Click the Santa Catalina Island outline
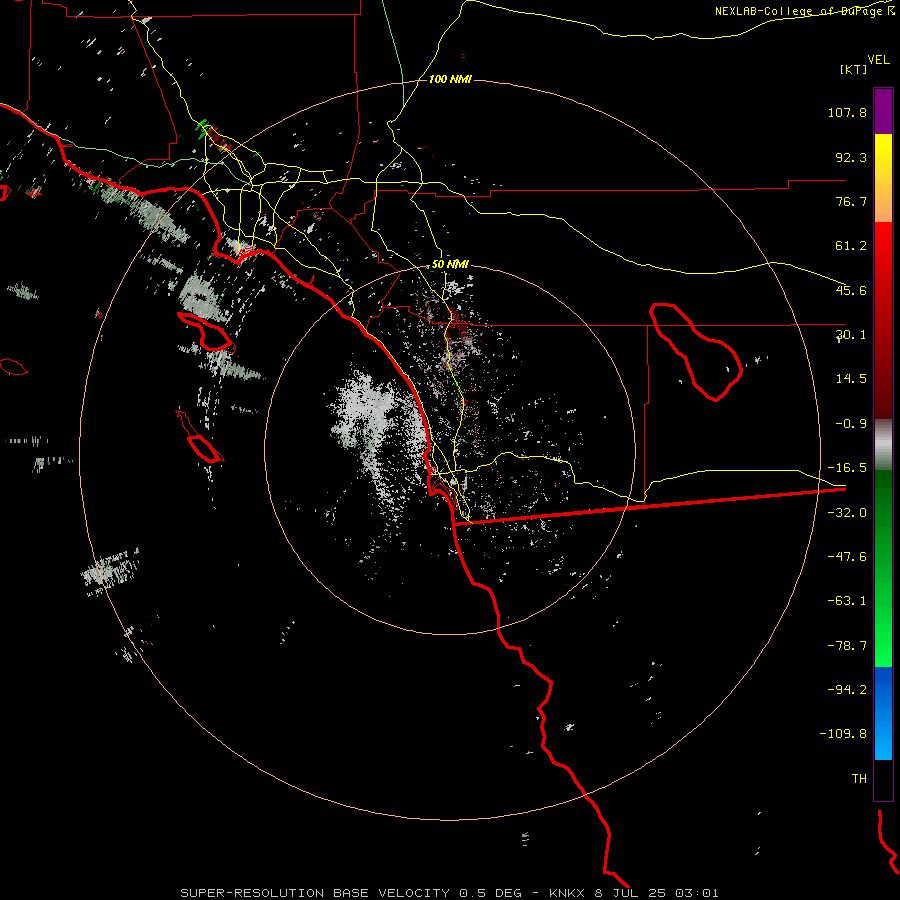 click(207, 332)
